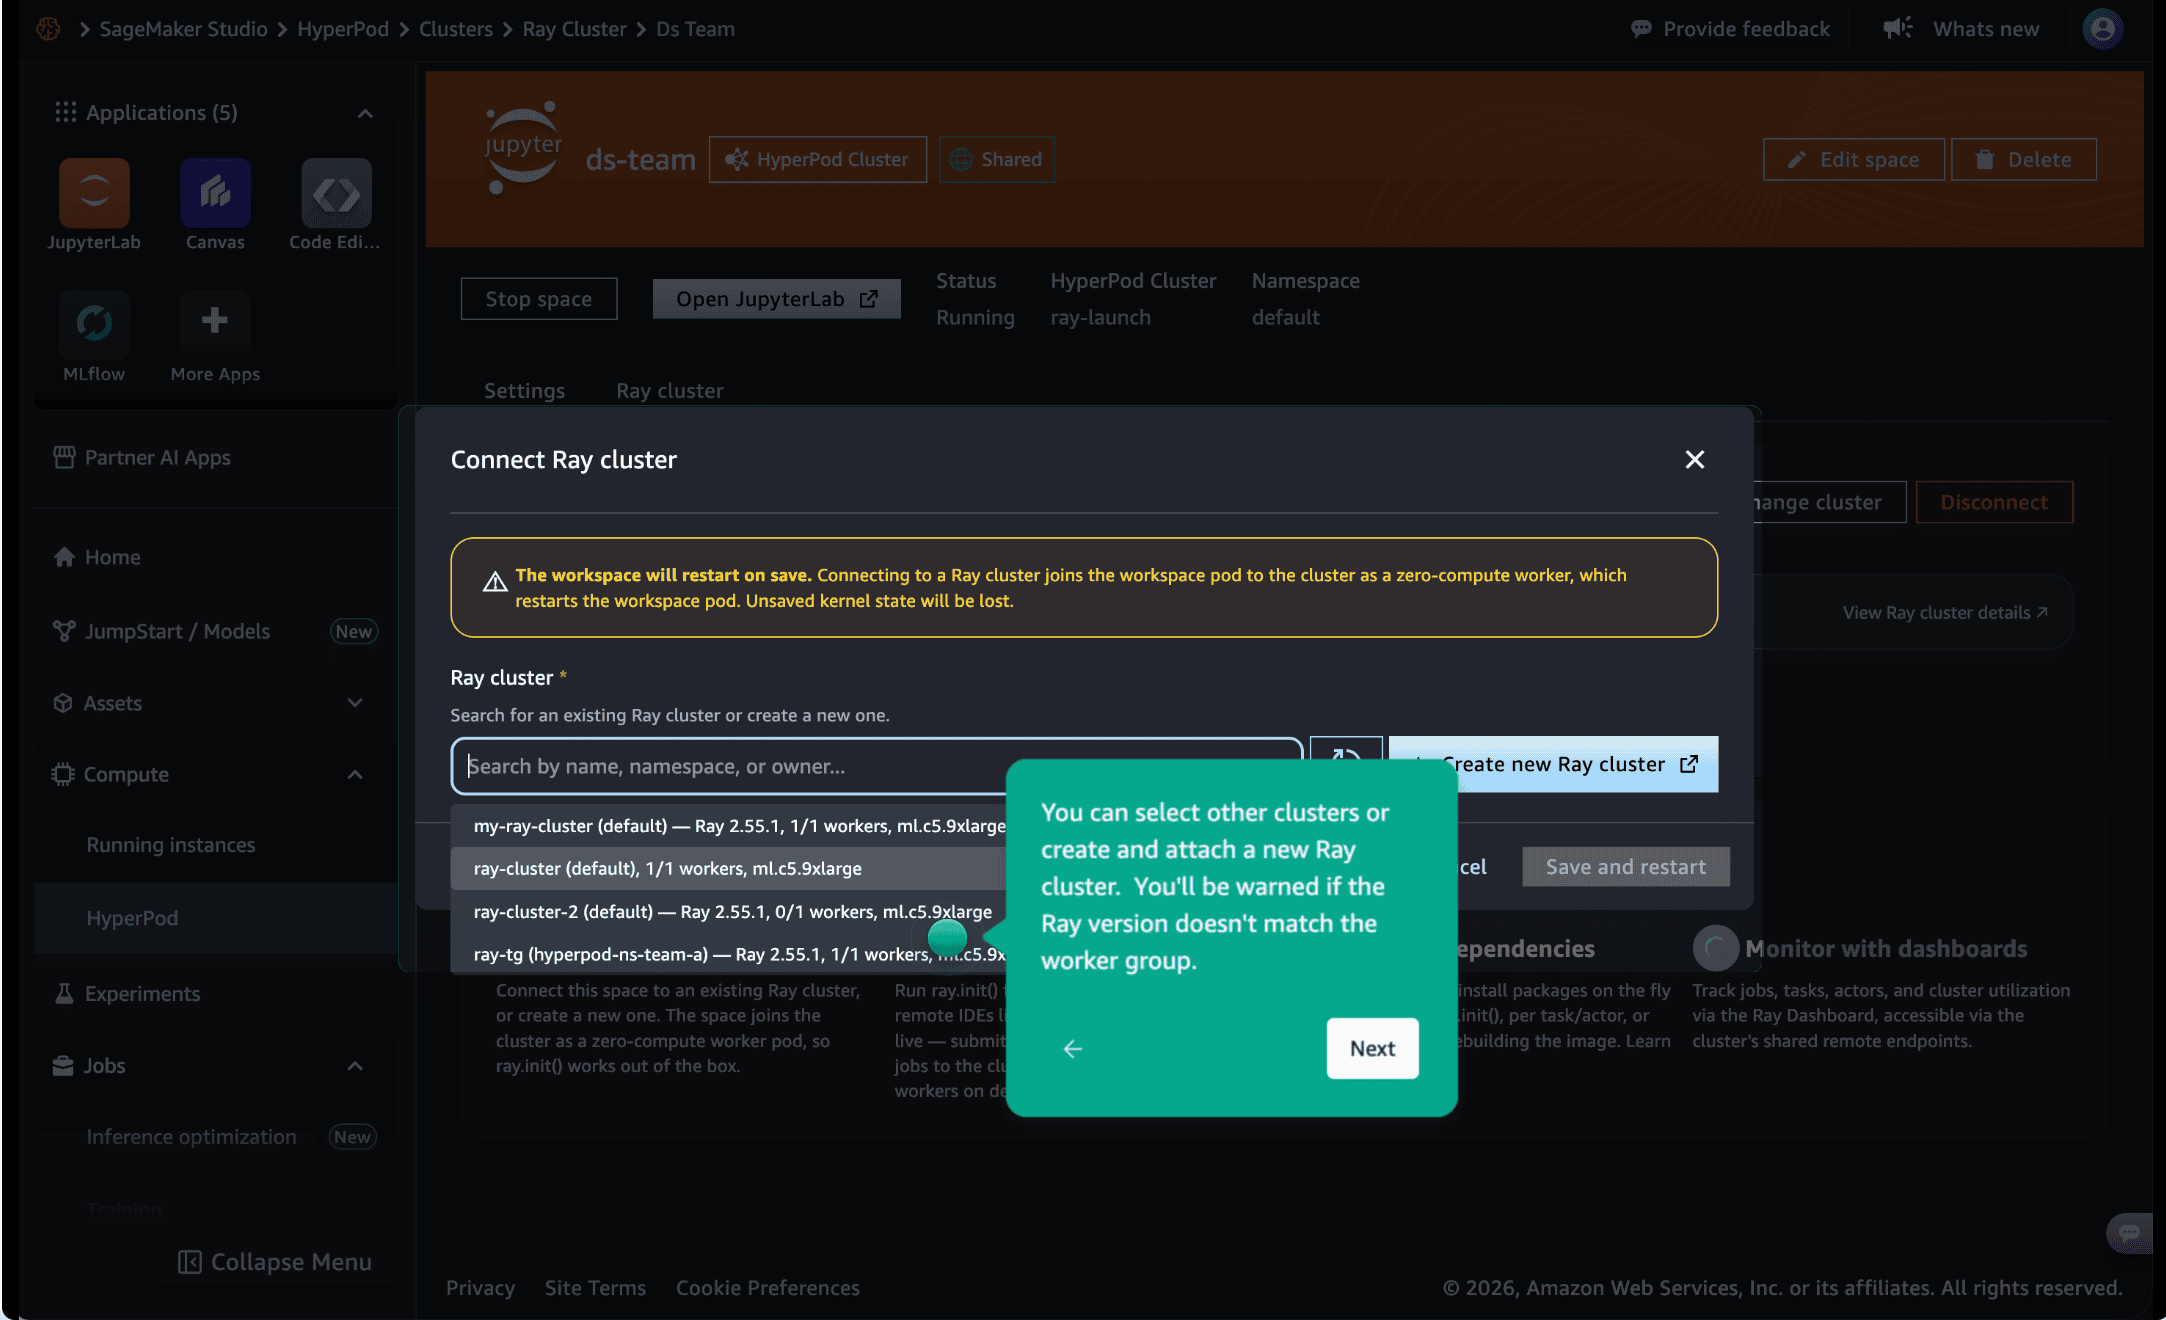Open View Ray cluster details link
The height and width of the screenshot is (1320, 2166).
tap(1946, 613)
